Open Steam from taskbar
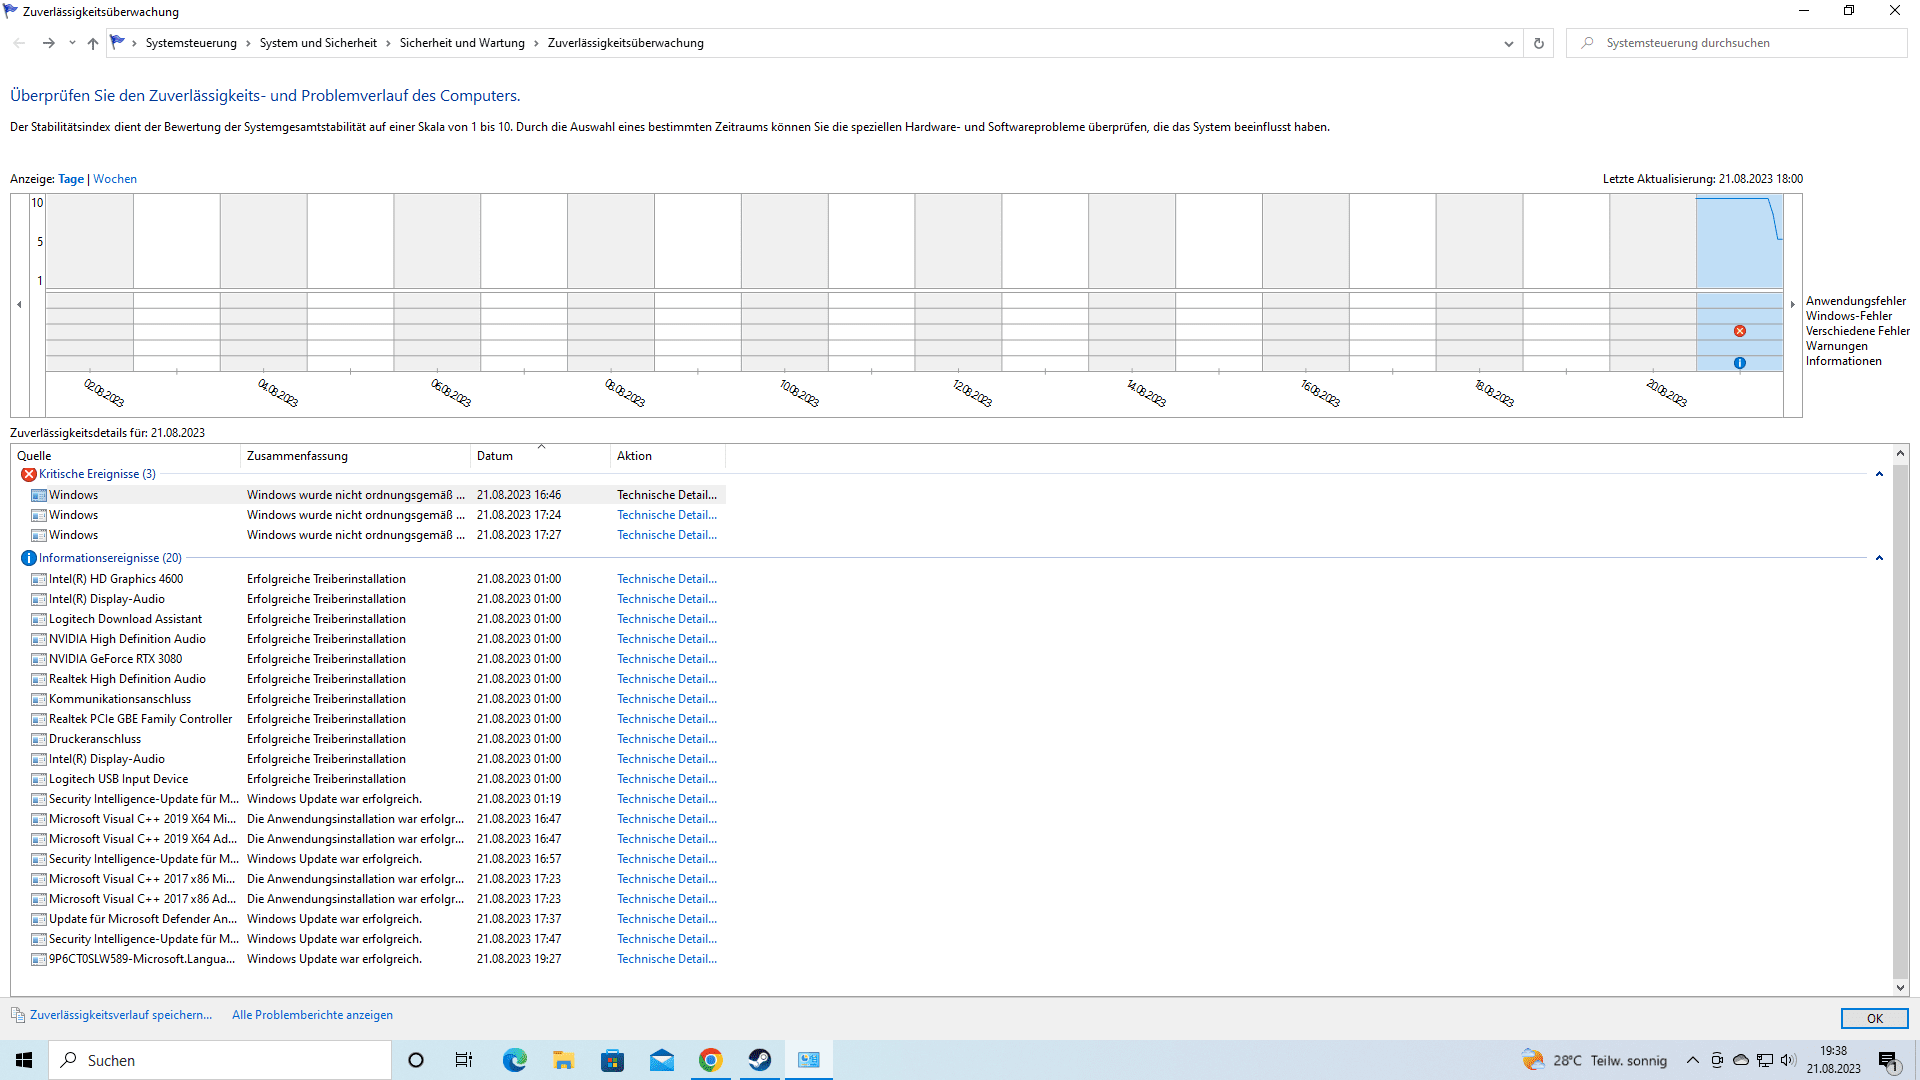Screen dimensions: 1920x1080 tap(759, 1060)
